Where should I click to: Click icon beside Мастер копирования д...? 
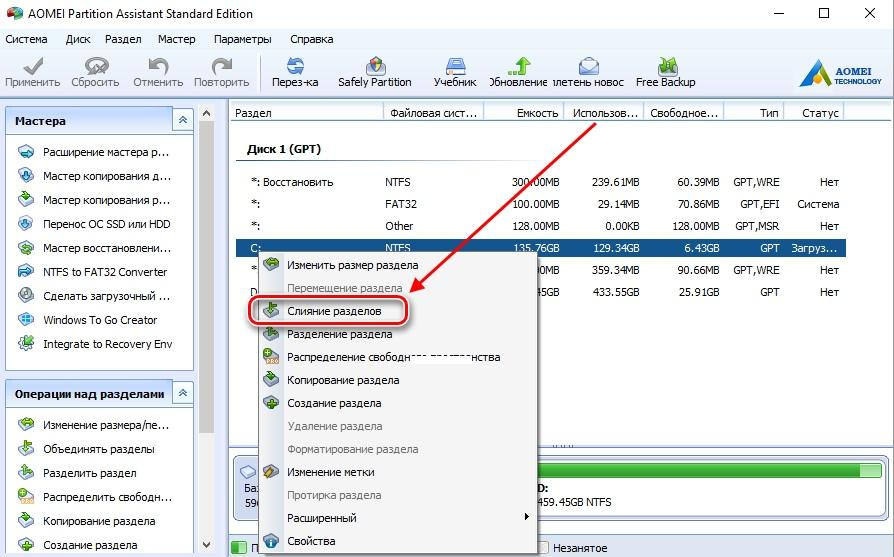click(x=26, y=176)
